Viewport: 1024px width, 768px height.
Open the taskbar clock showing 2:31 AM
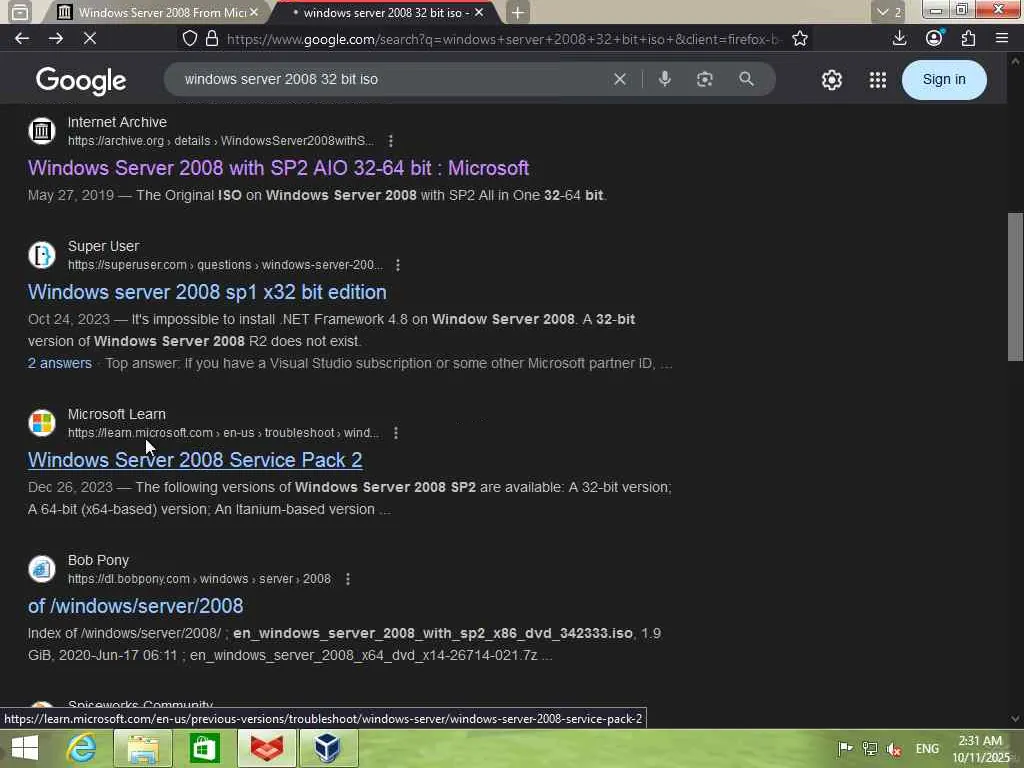tap(980, 748)
